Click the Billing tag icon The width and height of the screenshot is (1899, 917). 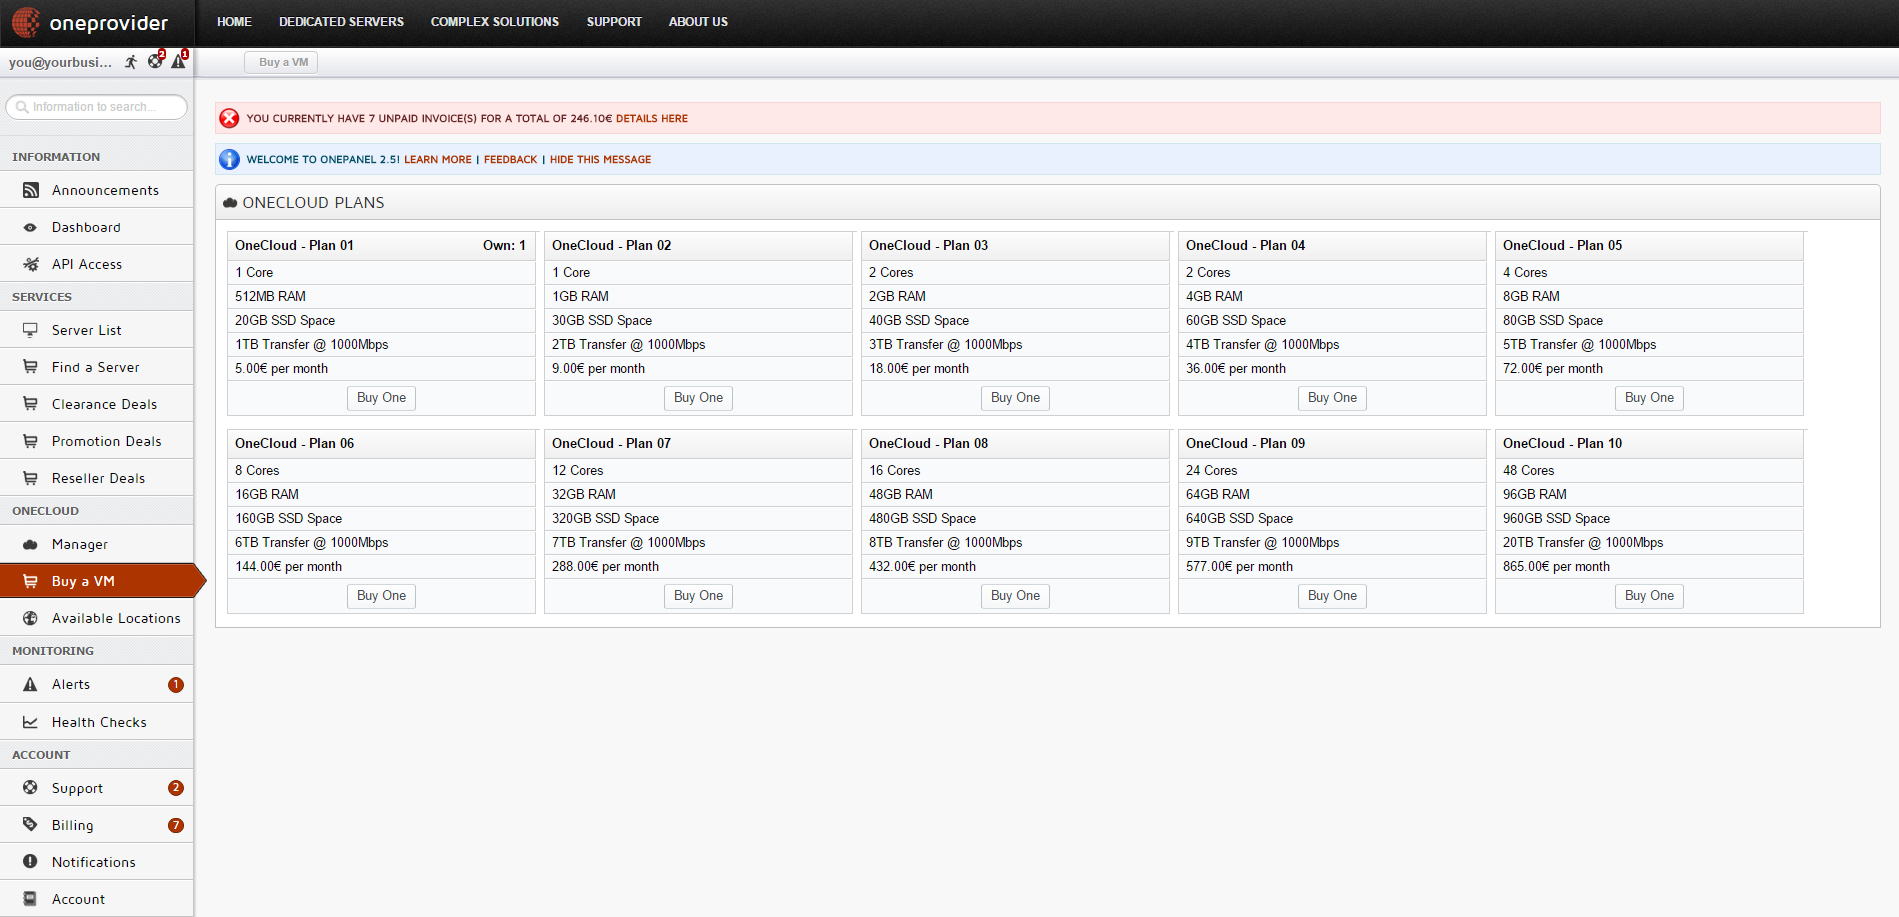click(31, 825)
